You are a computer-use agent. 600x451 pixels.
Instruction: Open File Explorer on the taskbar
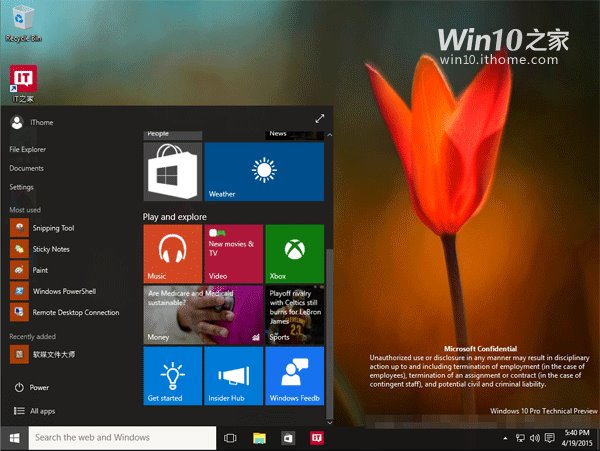click(259, 438)
